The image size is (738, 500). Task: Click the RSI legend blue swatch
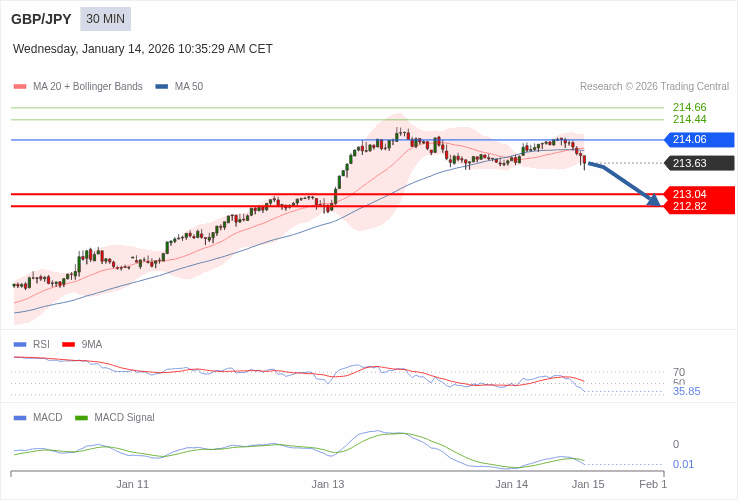pos(20,344)
